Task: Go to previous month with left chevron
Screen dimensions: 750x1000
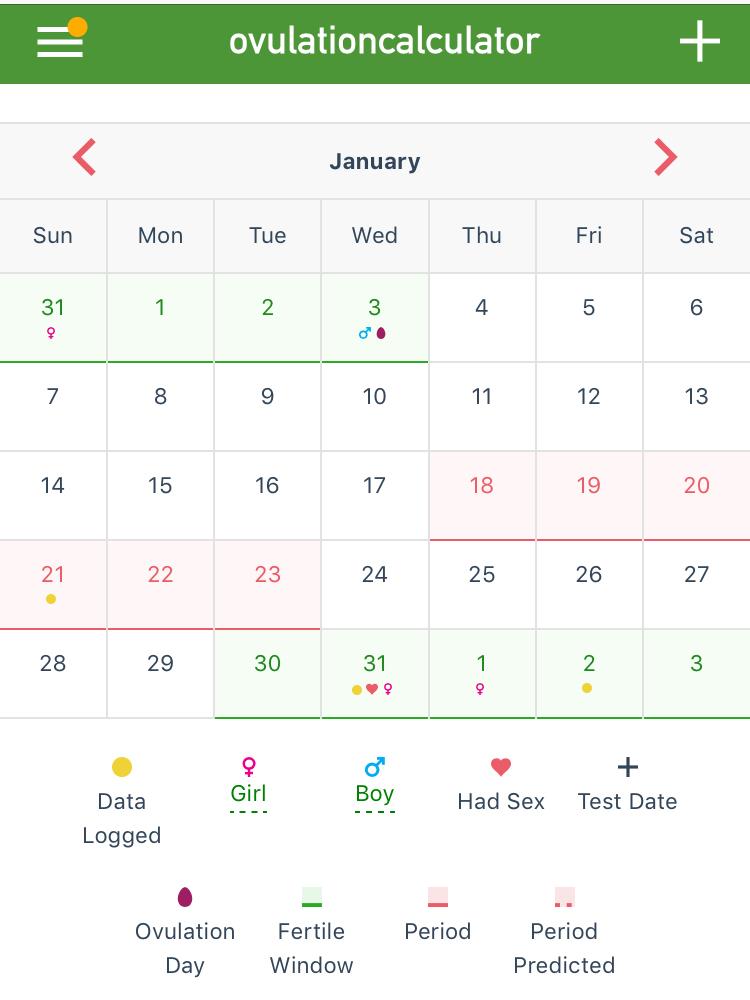Action: coord(84,157)
